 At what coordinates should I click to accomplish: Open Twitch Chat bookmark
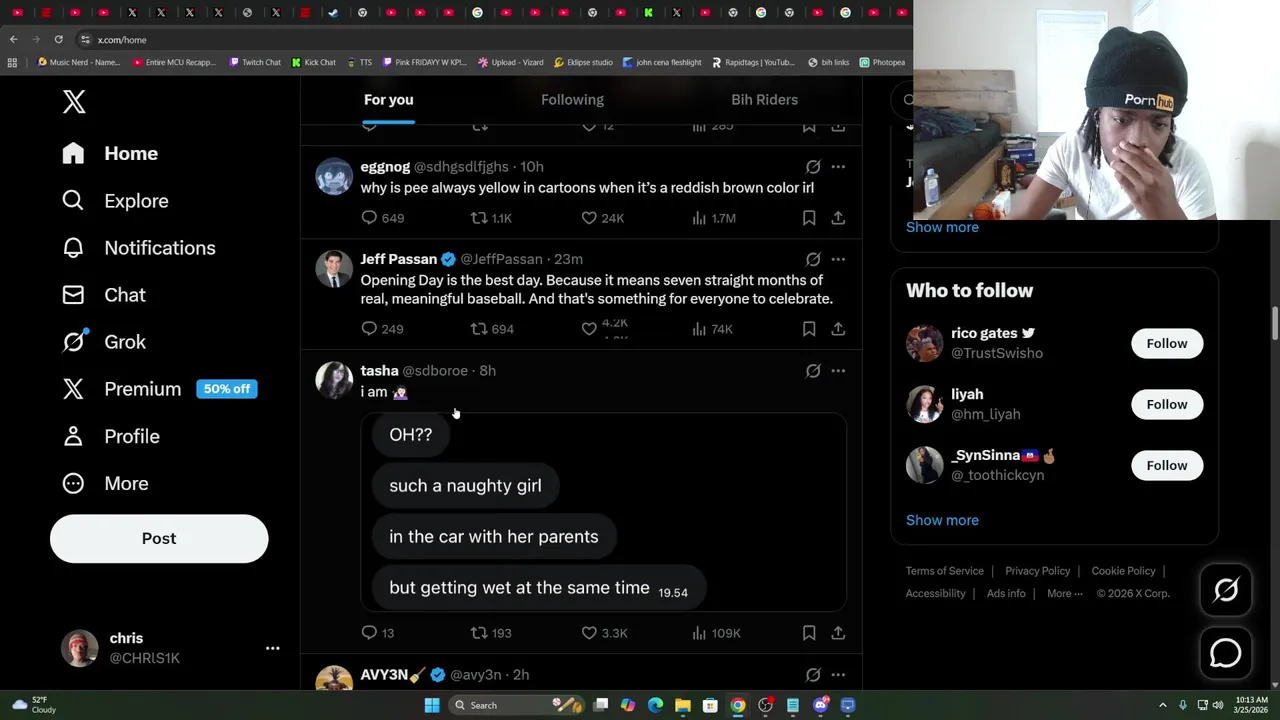(x=255, y=62)
